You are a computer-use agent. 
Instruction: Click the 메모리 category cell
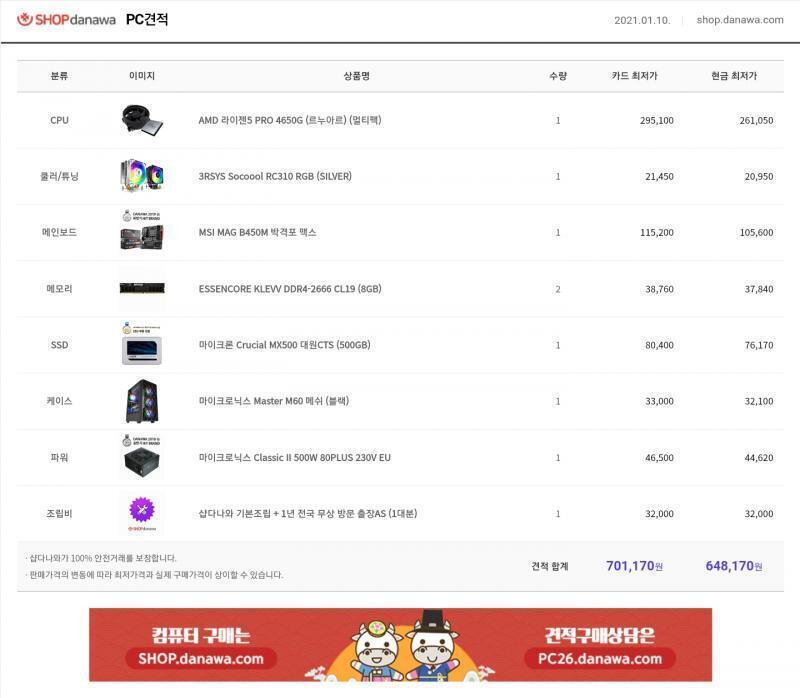[x=59, y=289]
